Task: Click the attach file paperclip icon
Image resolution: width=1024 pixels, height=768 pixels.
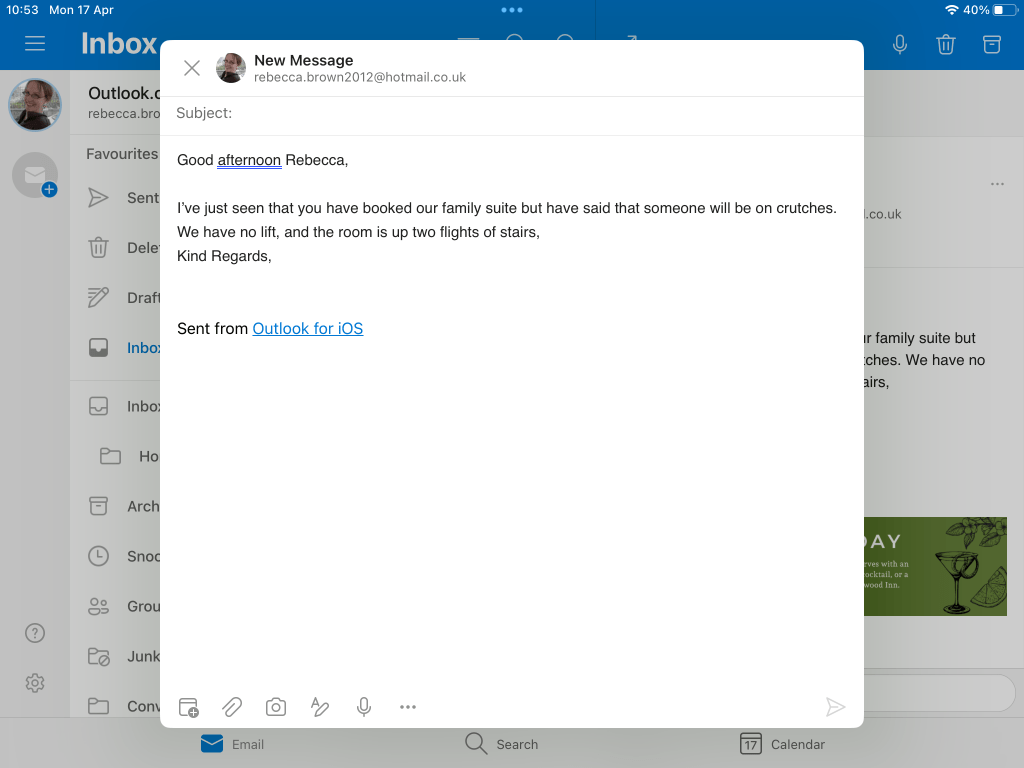Action: [232, 707]
